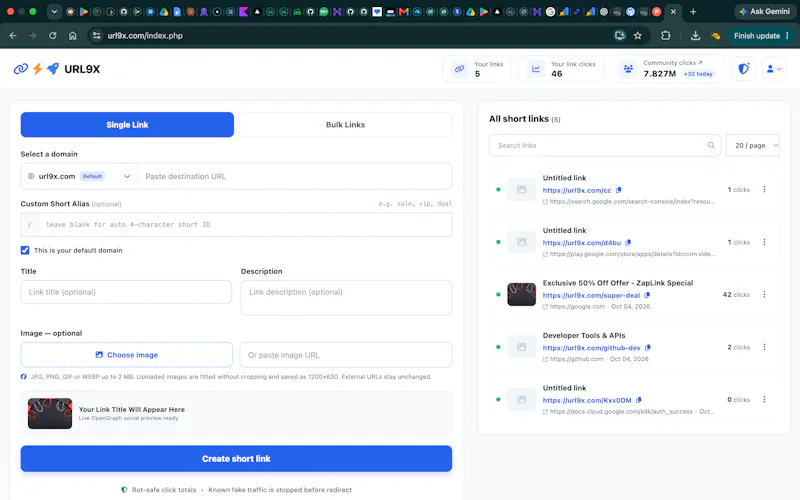Click the Your links chain icon
The height and width of the screenshot is (500, 800).
click(x=459, y=69)
